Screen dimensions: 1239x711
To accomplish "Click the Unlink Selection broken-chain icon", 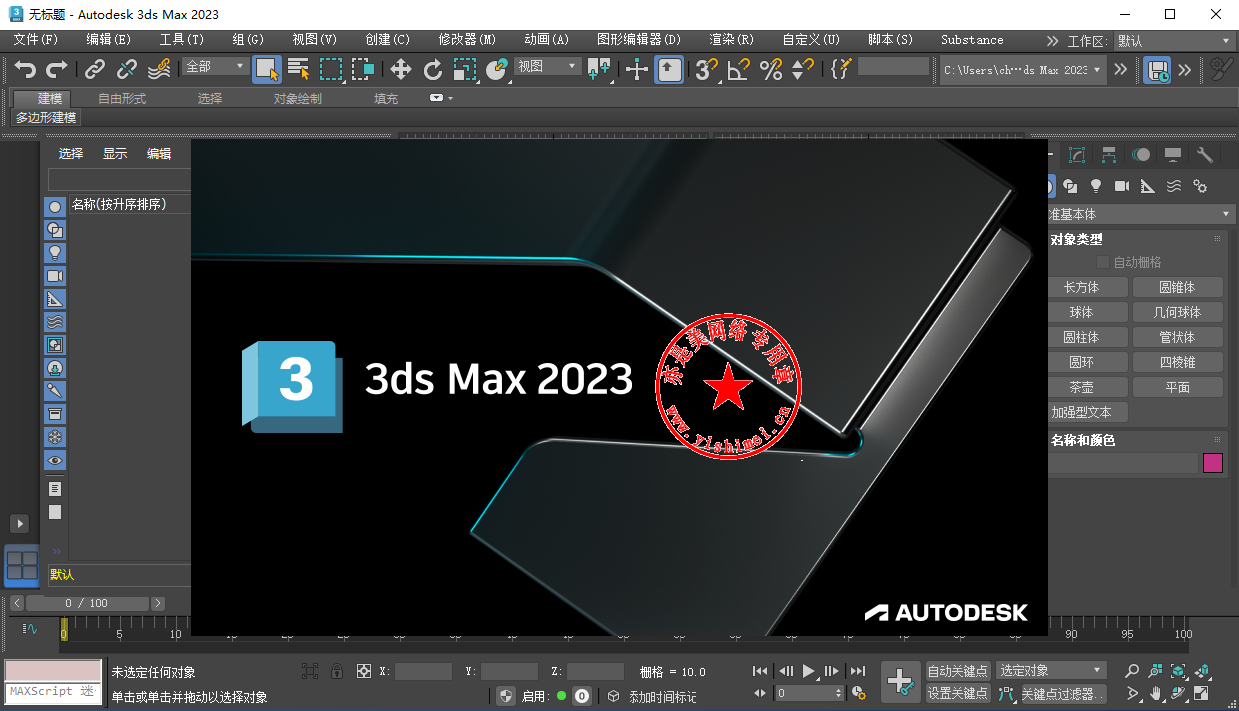I will (x=127, y=69).
